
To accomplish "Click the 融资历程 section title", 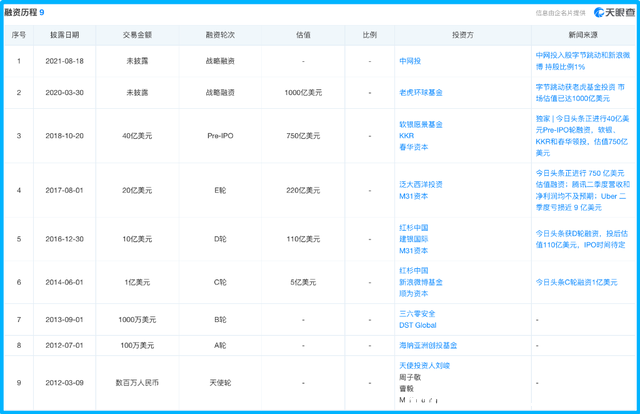I will (x=21, y=12).
